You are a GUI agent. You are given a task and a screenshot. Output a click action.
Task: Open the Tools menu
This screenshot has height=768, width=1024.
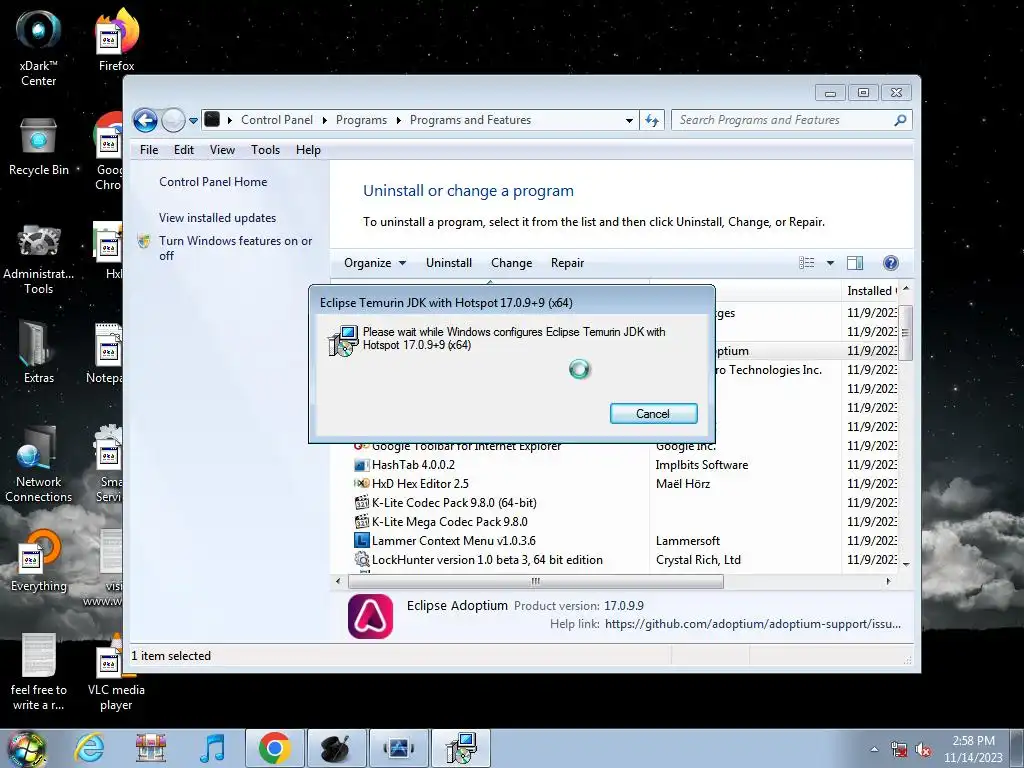point(265,150)
